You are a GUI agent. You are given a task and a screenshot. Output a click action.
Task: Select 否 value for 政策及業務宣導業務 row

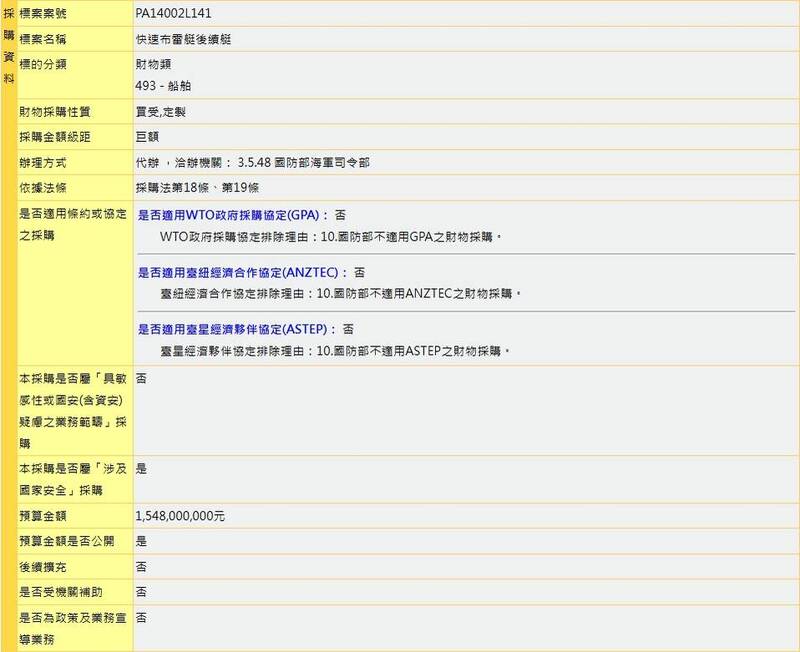[141, 618]
